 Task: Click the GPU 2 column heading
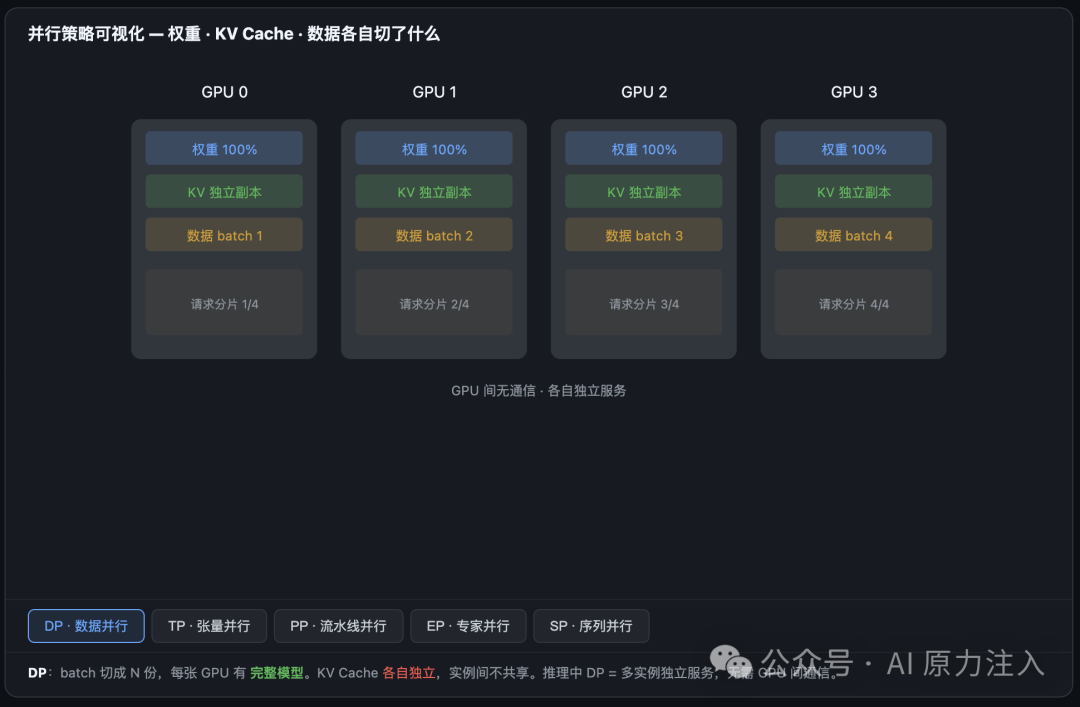click(x=644, y=92)
